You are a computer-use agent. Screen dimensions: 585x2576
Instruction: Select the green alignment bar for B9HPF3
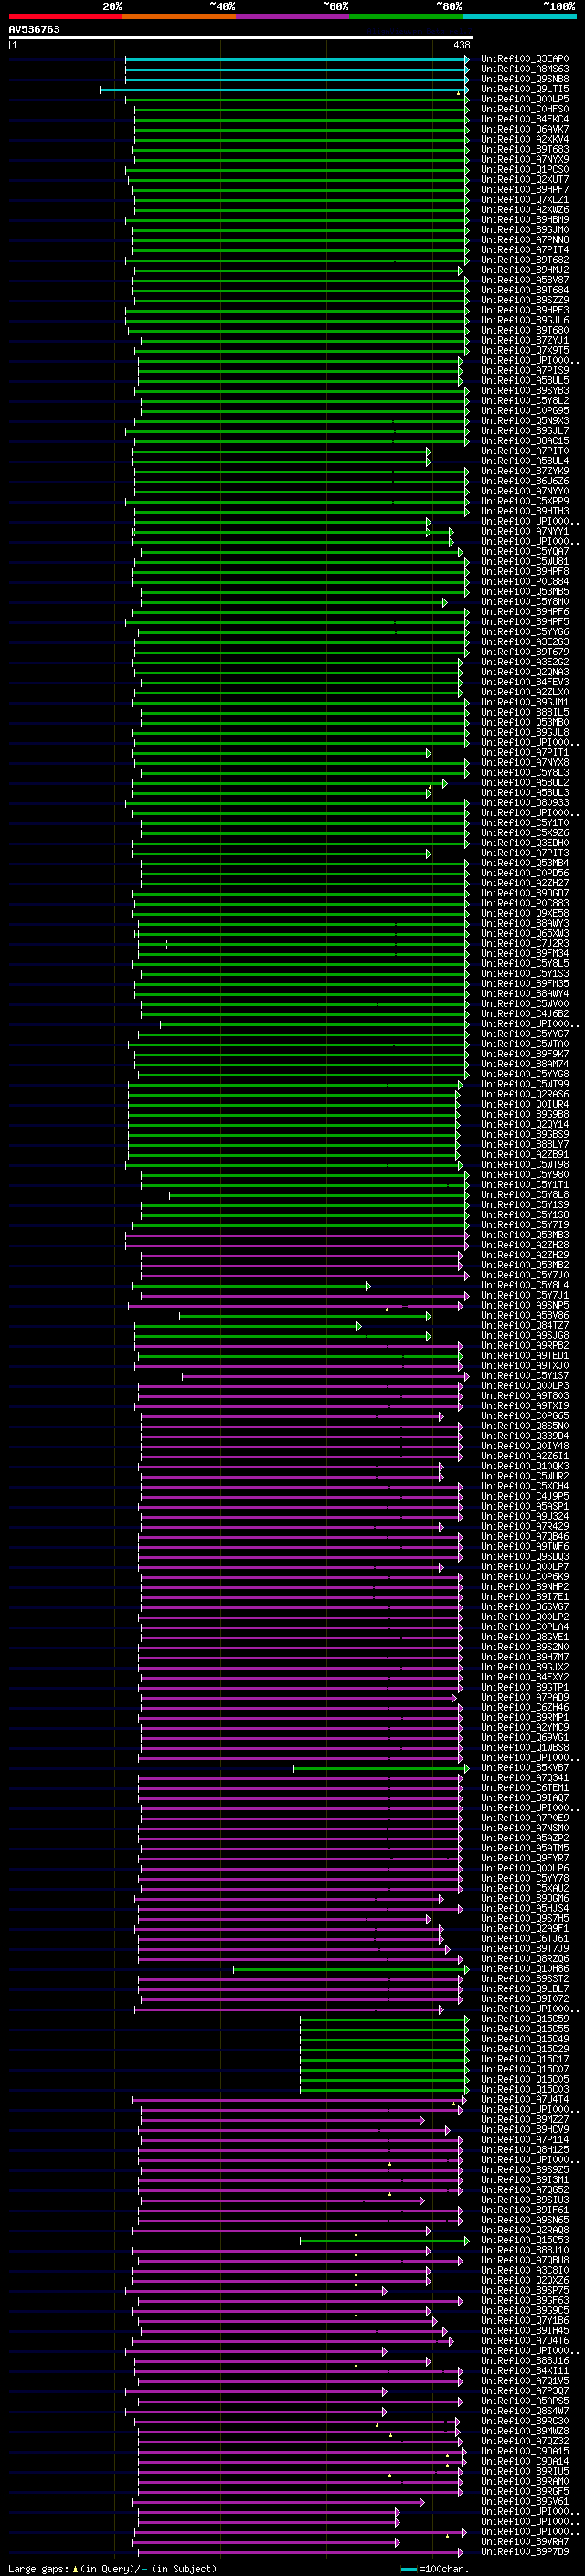(297, 310)
